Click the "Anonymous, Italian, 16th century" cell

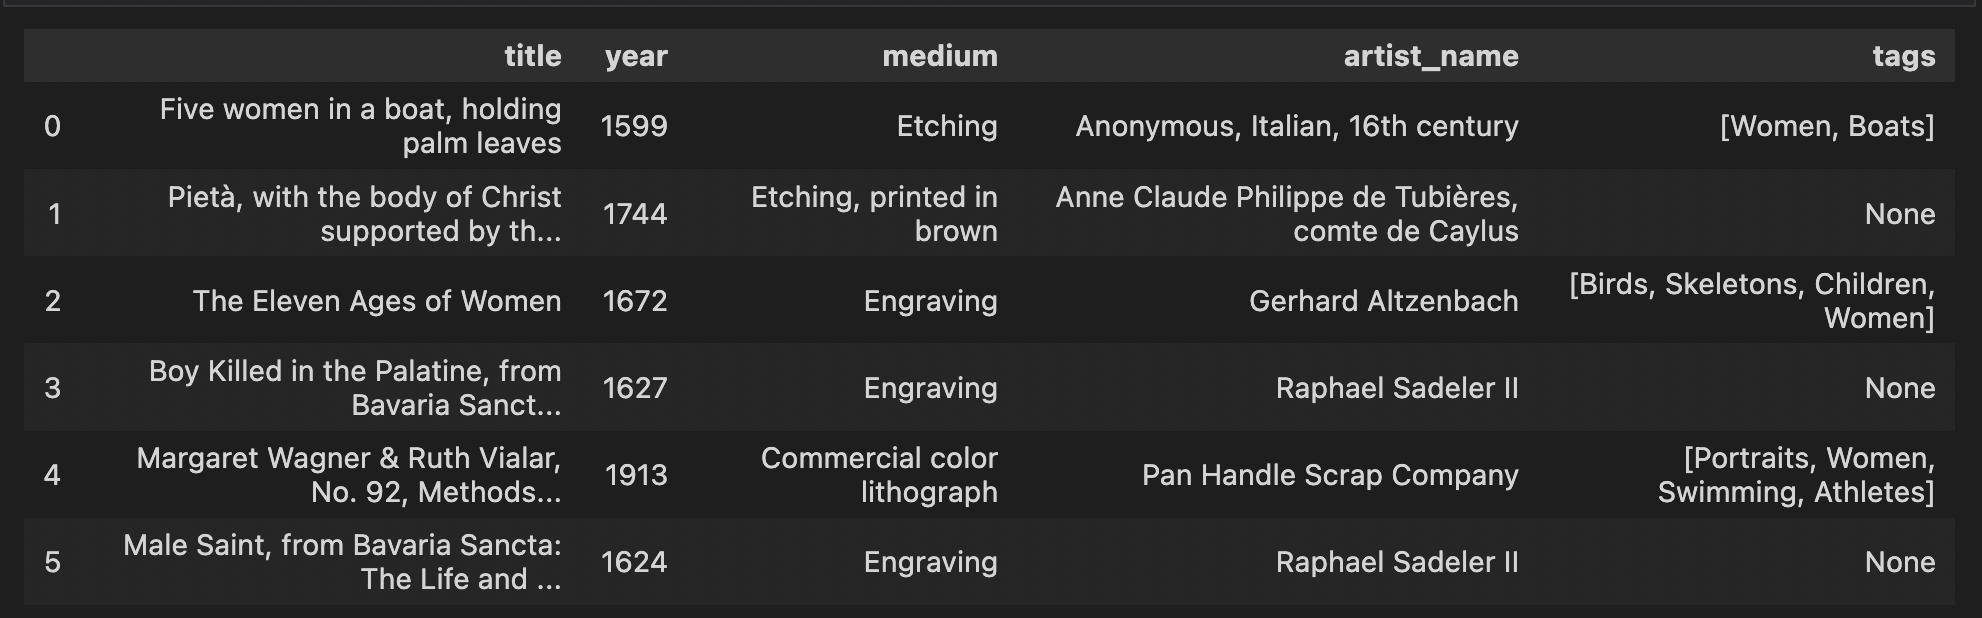pyautogui.click(x=1296, y=126)
